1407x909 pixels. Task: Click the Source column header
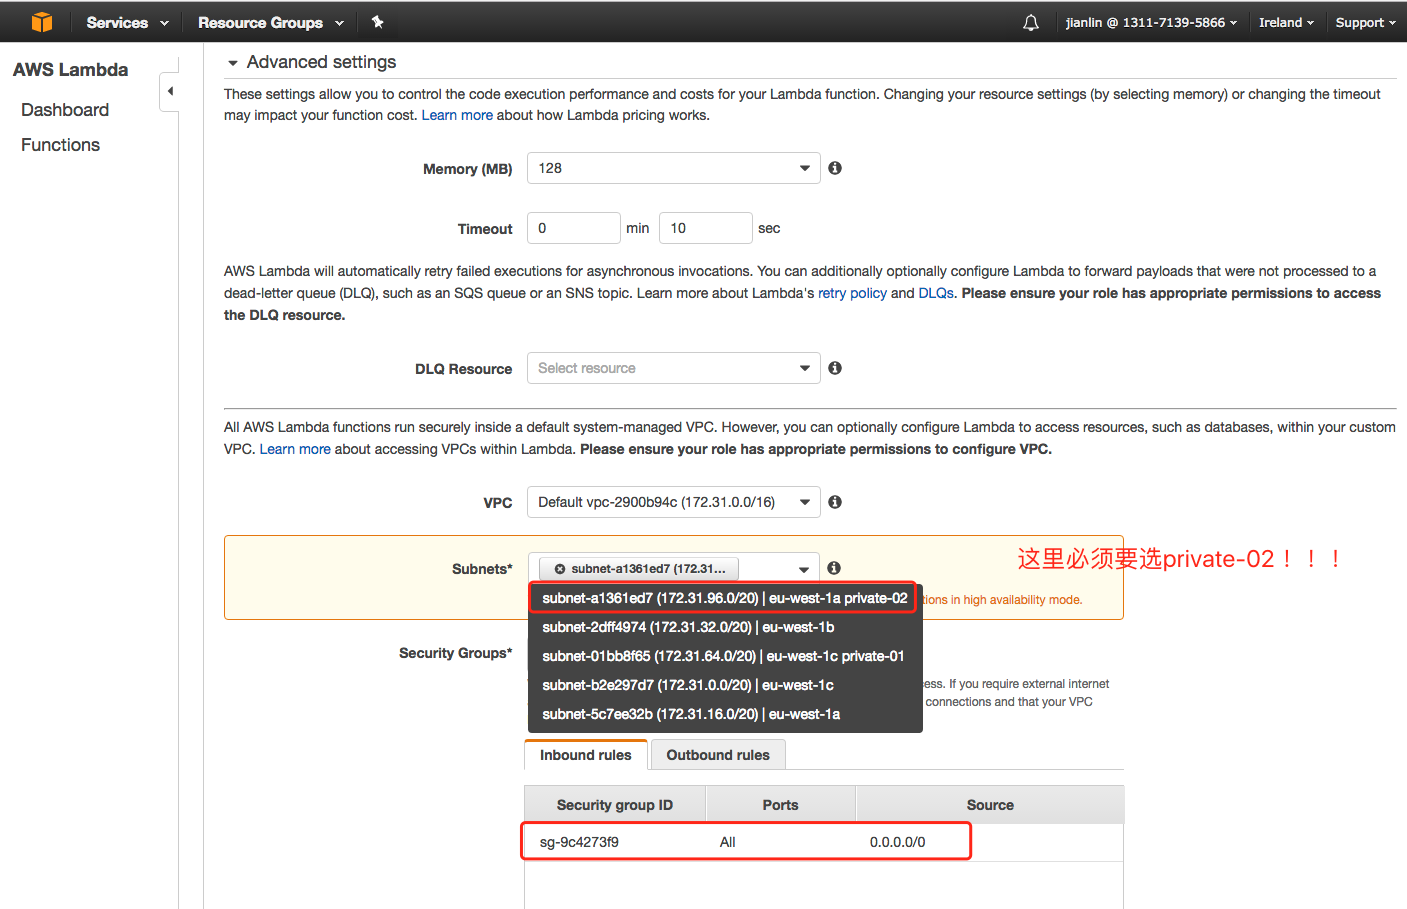(990, 805)
